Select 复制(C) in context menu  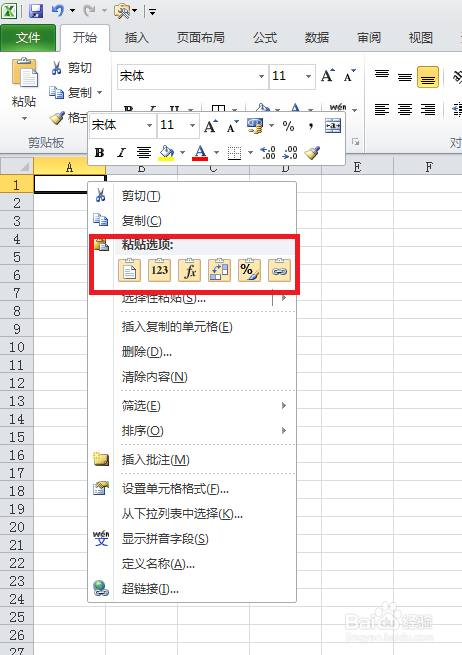[192, 220]
